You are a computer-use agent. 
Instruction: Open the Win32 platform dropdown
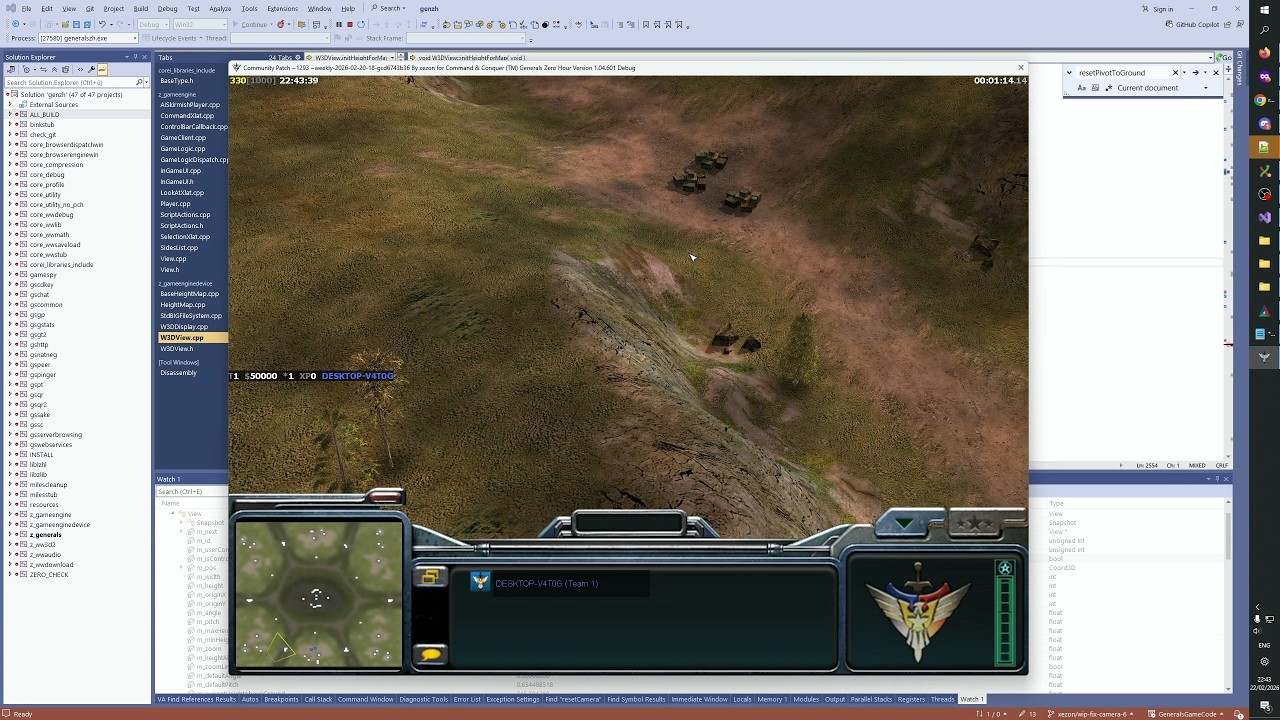[x=200, y=24]
